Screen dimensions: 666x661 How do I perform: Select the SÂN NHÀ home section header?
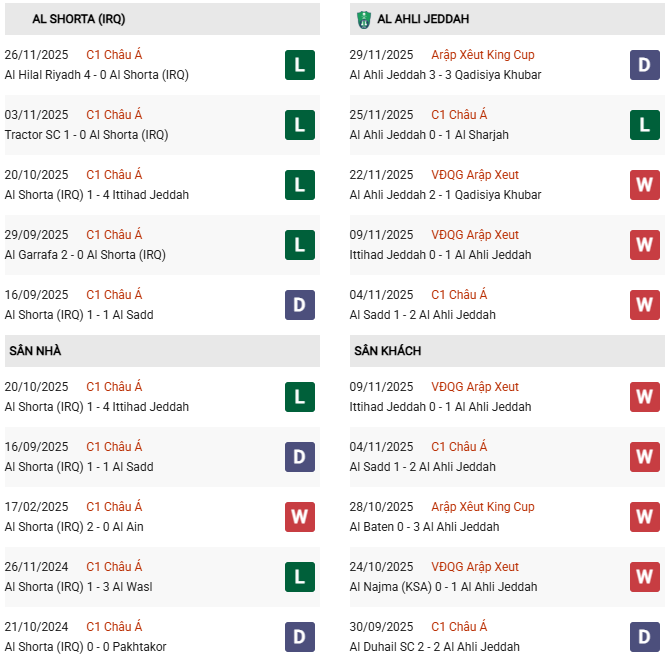tap(36, 351)
